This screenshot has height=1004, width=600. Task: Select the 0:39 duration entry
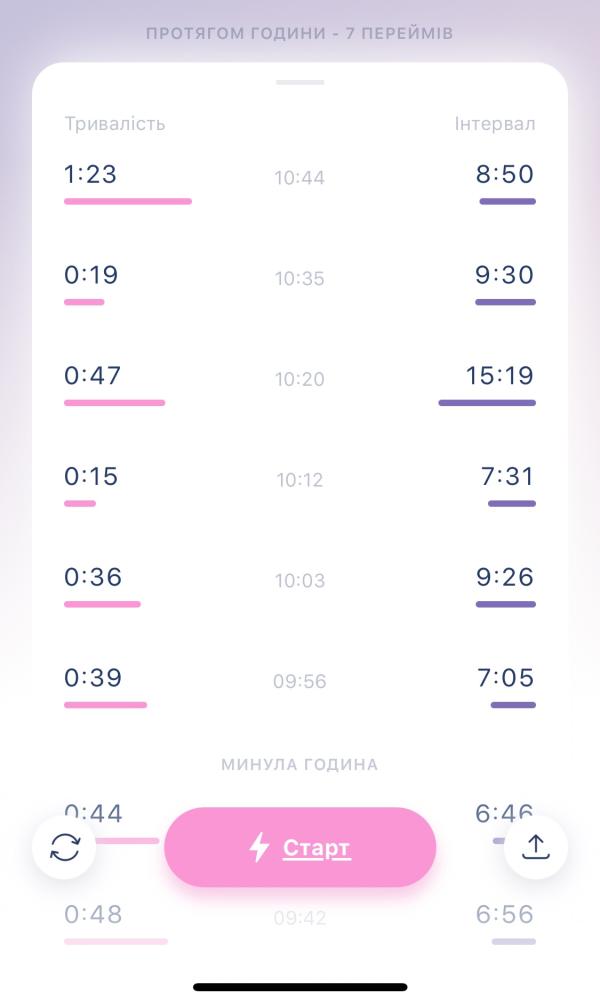point(93,678)
